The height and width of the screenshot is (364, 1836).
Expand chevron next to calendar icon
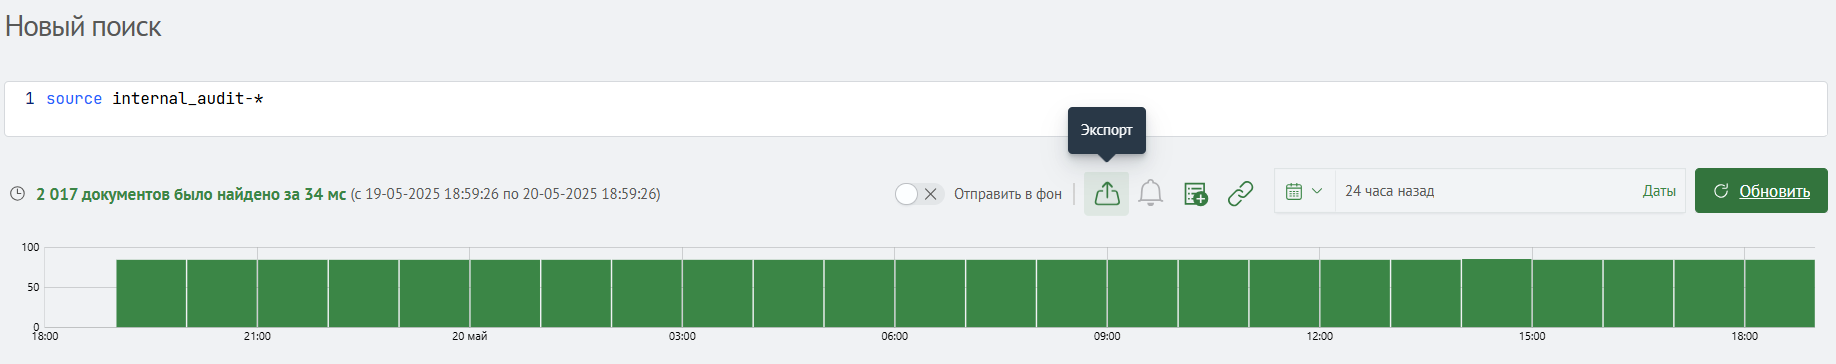coord(1316,191)
